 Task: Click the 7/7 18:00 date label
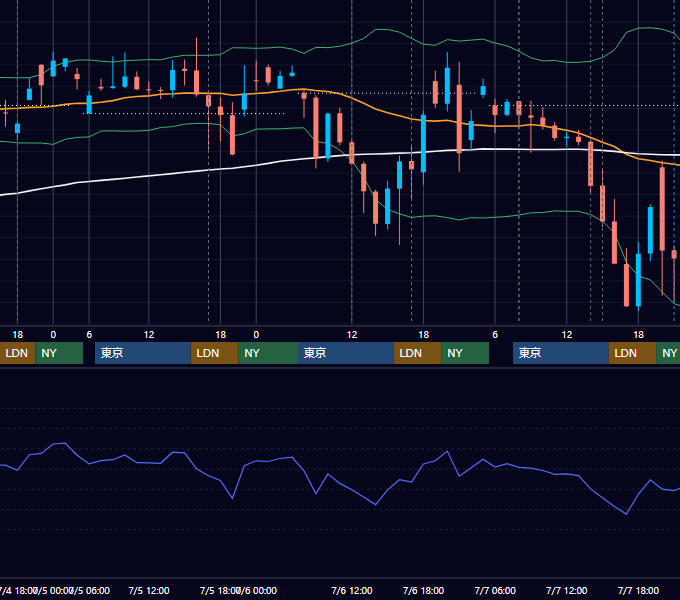click(638, 590)
